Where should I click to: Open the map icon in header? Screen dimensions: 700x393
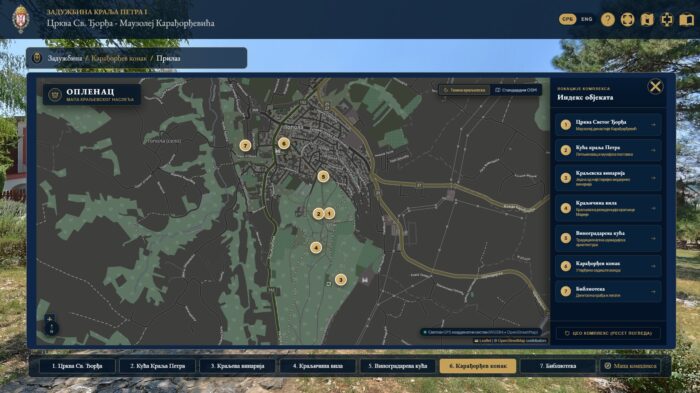647,20
